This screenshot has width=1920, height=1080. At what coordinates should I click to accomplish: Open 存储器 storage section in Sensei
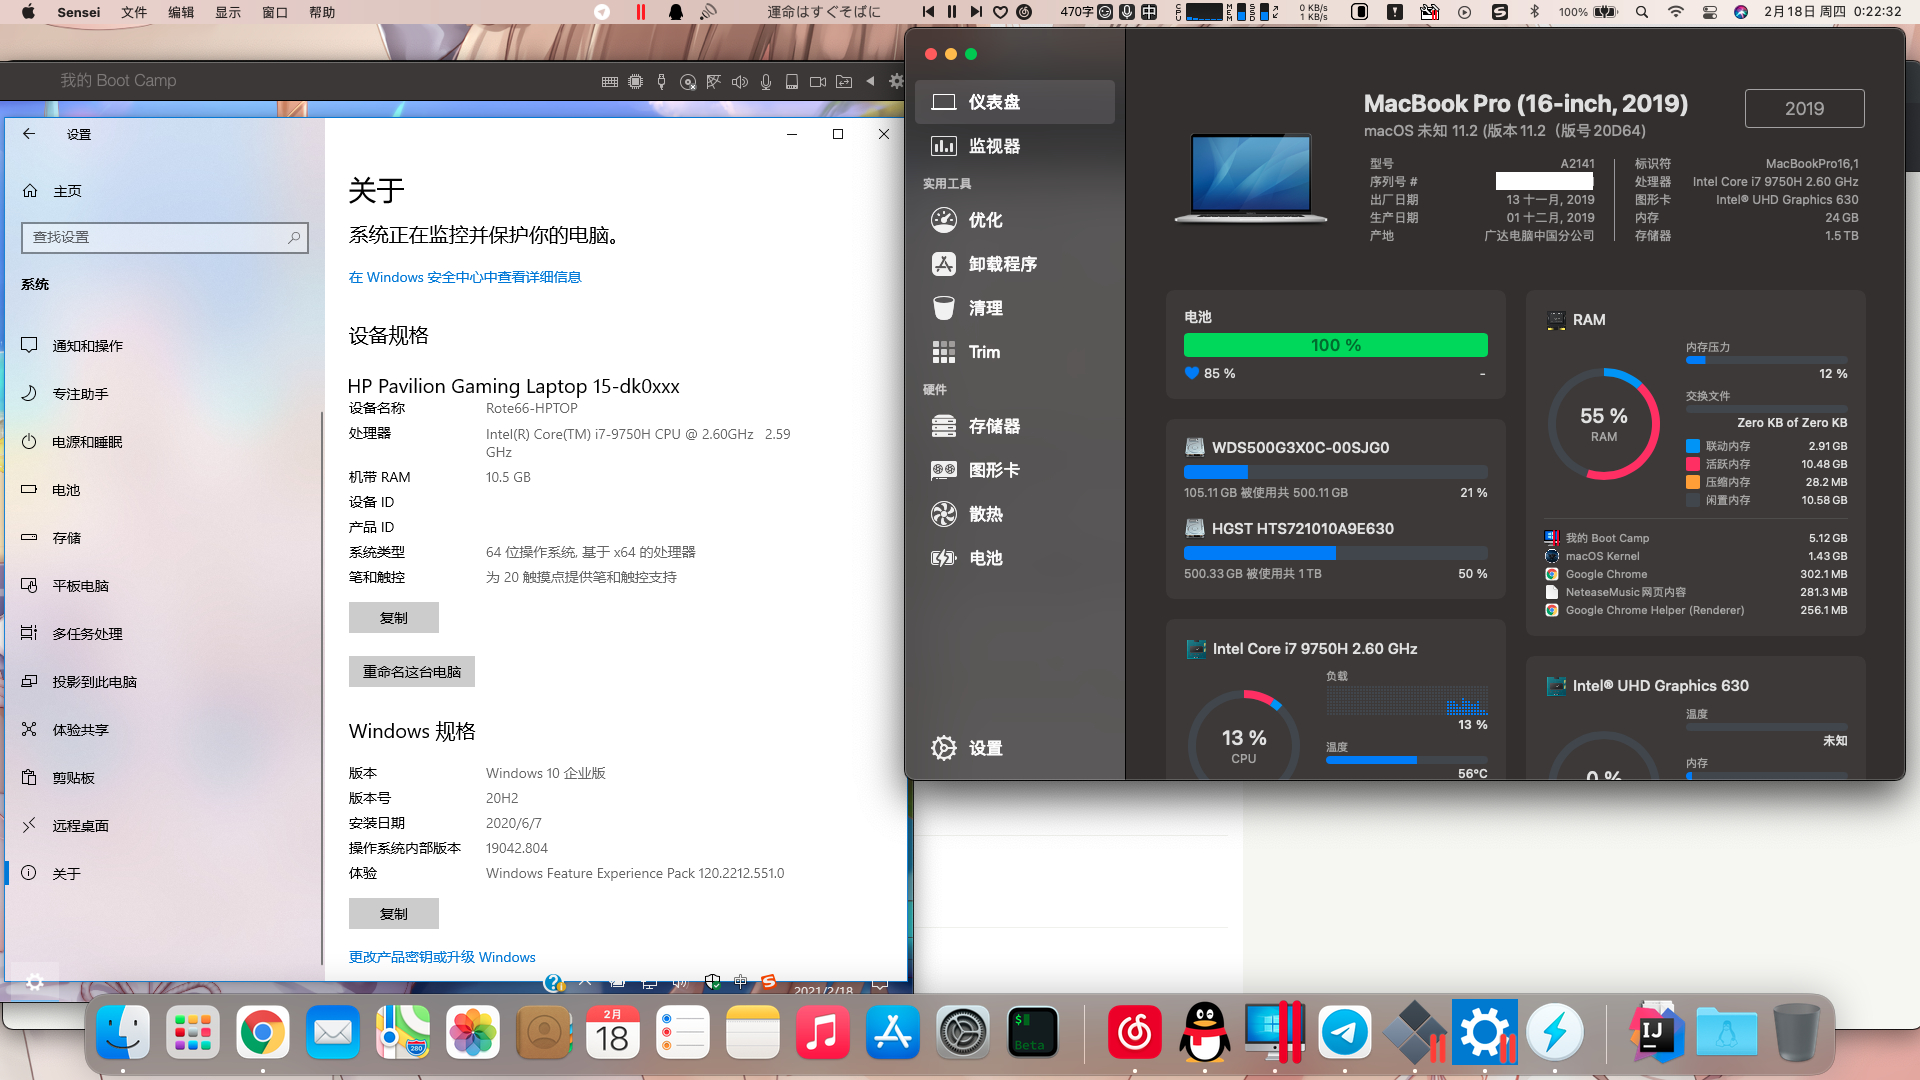pyautogui.click(x=1015, y=426)
